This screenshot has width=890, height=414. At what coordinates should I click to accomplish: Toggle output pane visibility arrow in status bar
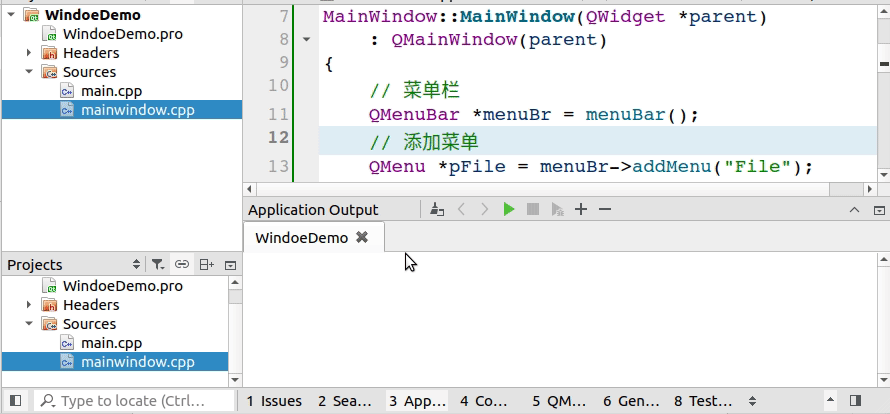point(830,401)
